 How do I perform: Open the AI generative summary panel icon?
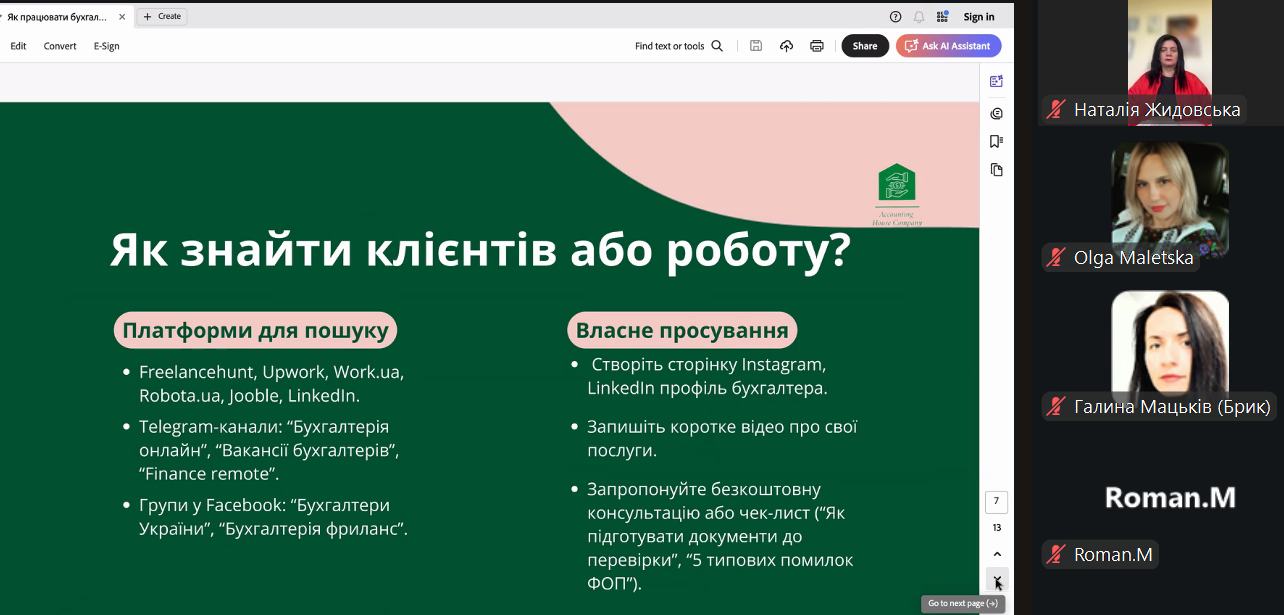(x=996, y=82)
